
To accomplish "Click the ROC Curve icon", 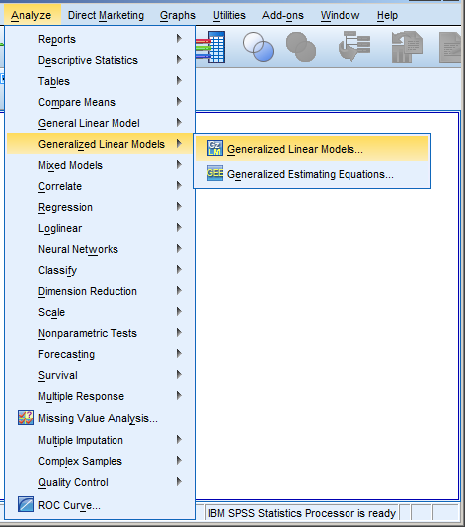I will coord(26,504).
